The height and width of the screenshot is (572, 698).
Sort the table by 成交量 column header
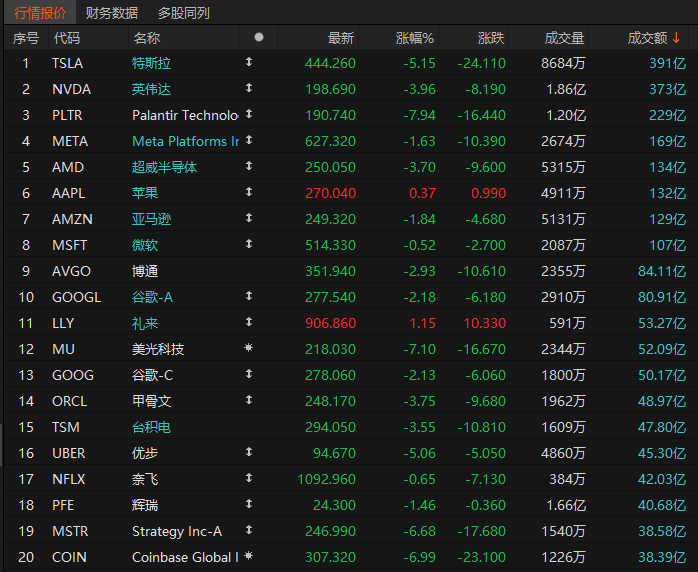(564, 38)
